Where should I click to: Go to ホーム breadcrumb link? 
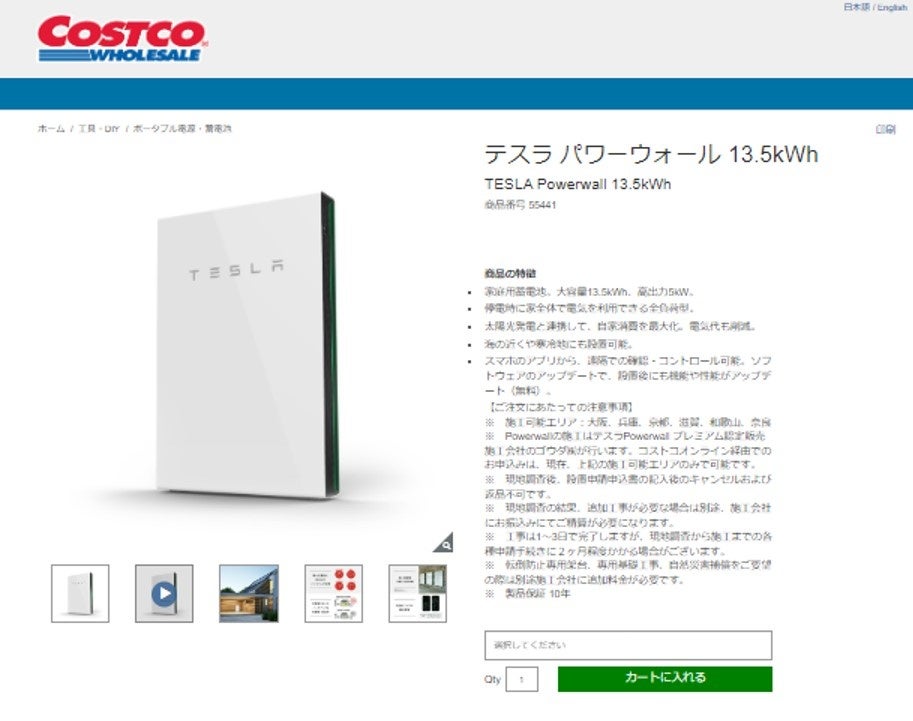pos(51,128)
